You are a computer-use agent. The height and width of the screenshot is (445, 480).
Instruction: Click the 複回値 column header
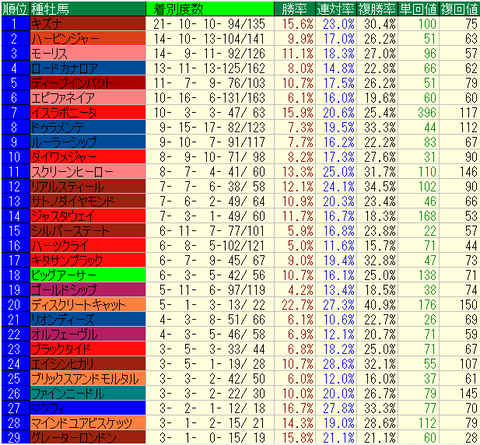[459, 9]
